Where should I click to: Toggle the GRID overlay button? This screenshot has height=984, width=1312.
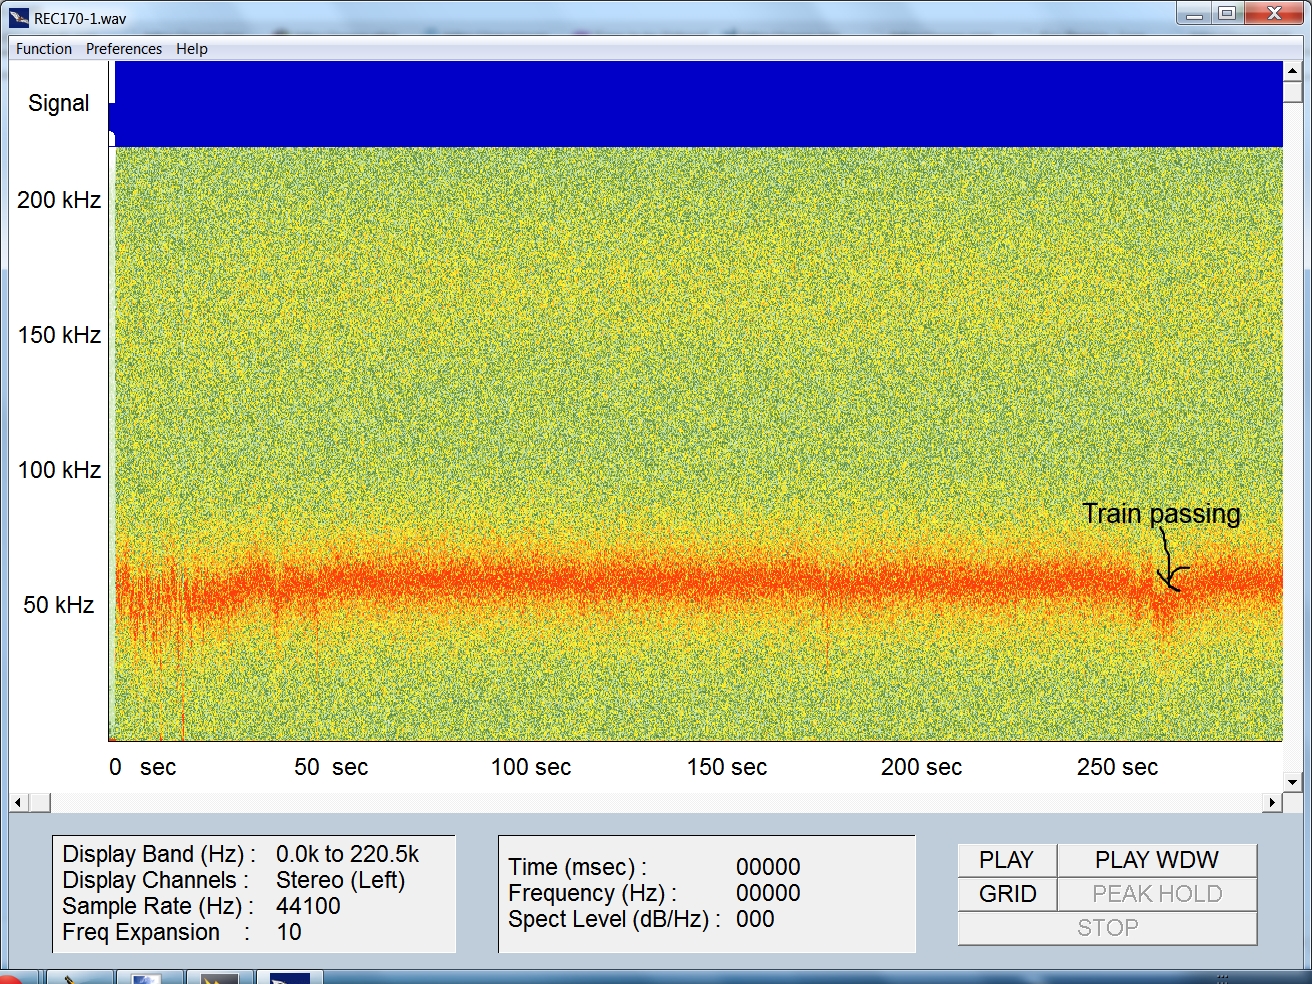tap(1007, 894)
